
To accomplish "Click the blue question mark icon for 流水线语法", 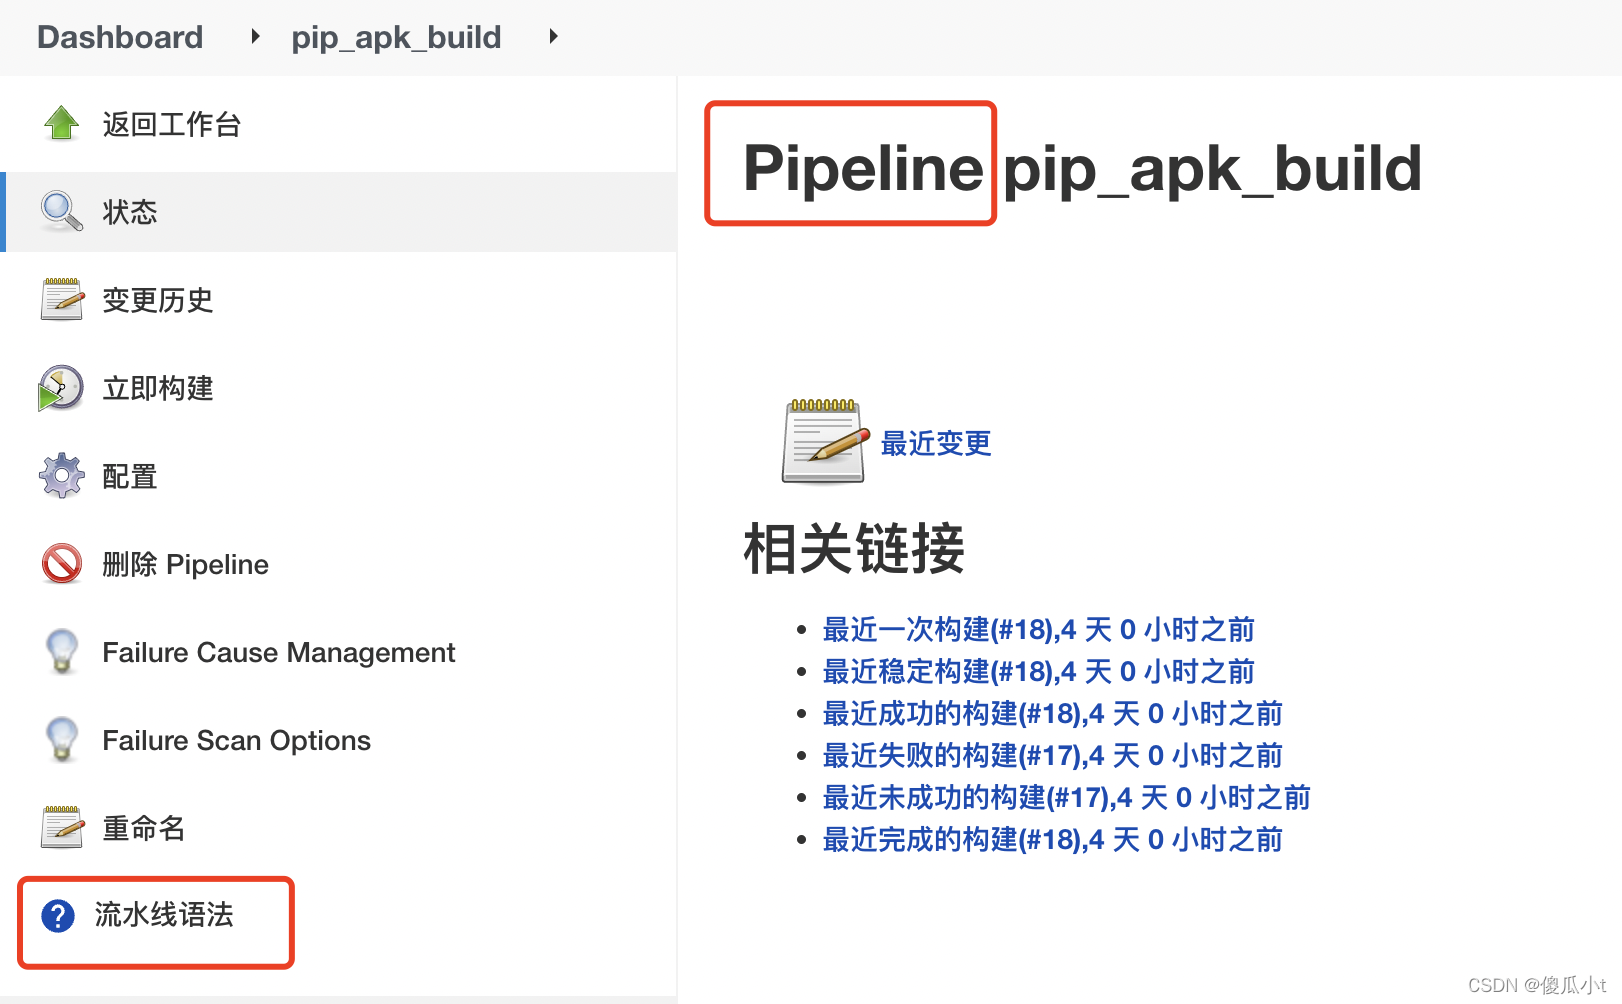I will (58, 915).
